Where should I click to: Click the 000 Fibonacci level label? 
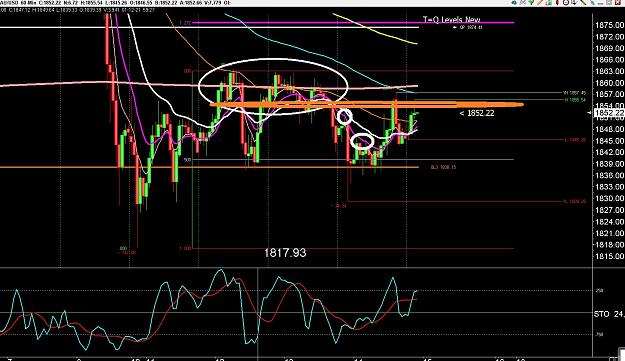pyautogui.click(x=188, y=71)
